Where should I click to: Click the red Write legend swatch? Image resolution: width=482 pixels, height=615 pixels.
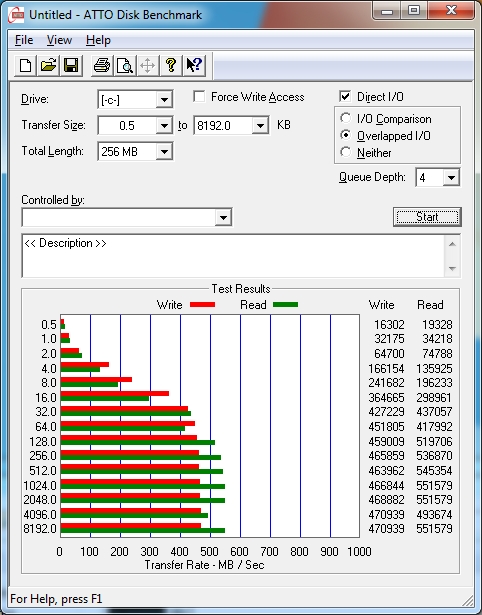point(202,305)
